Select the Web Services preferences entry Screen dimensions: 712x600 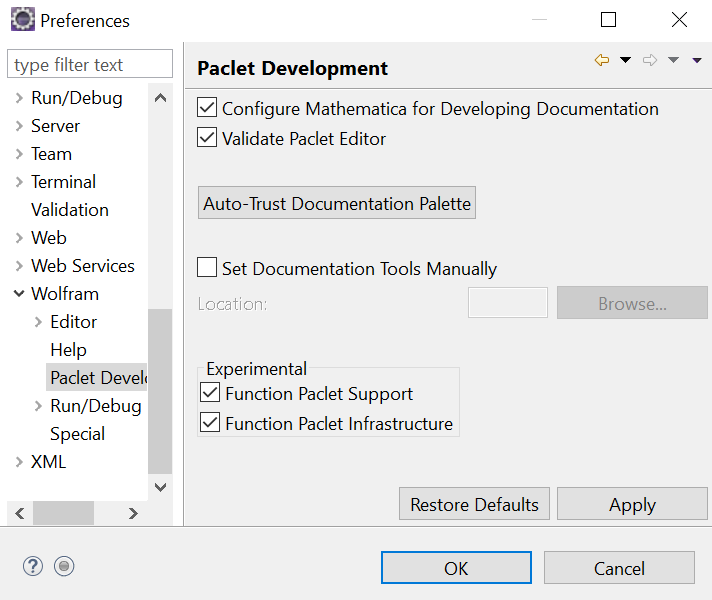point(83,266)
